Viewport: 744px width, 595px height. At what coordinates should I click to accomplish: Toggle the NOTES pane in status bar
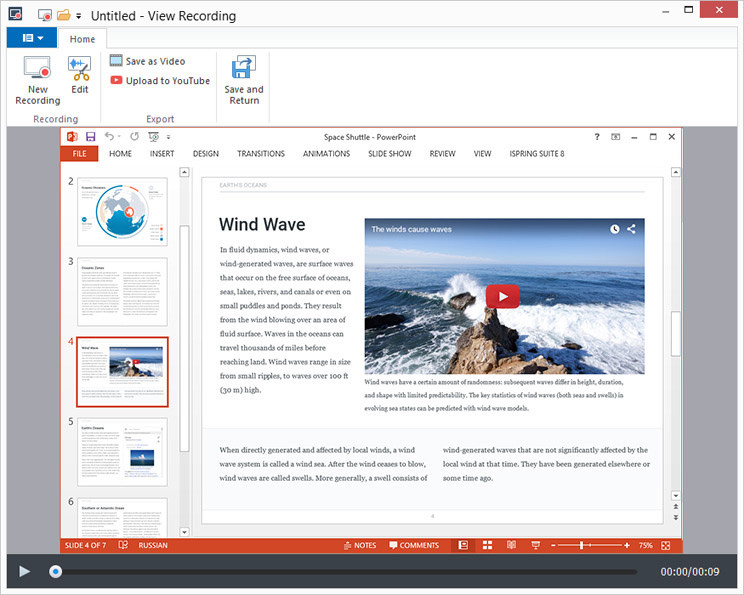pyautogui.click(x=360, y=545)
